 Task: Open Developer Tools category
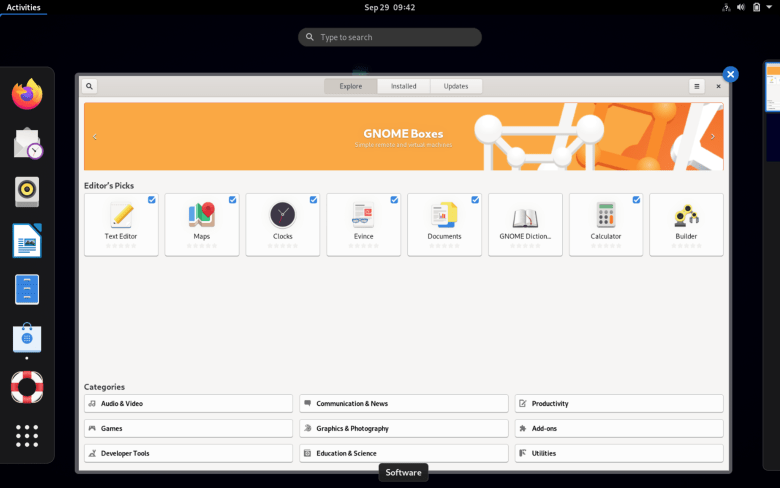pyautogui.click(x=189, y=453)
